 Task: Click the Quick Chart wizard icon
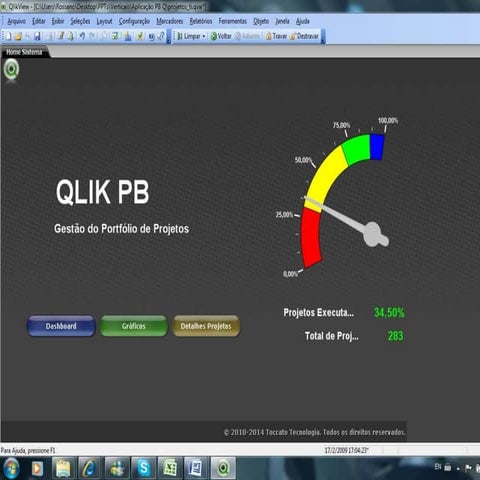click(127, 36)
